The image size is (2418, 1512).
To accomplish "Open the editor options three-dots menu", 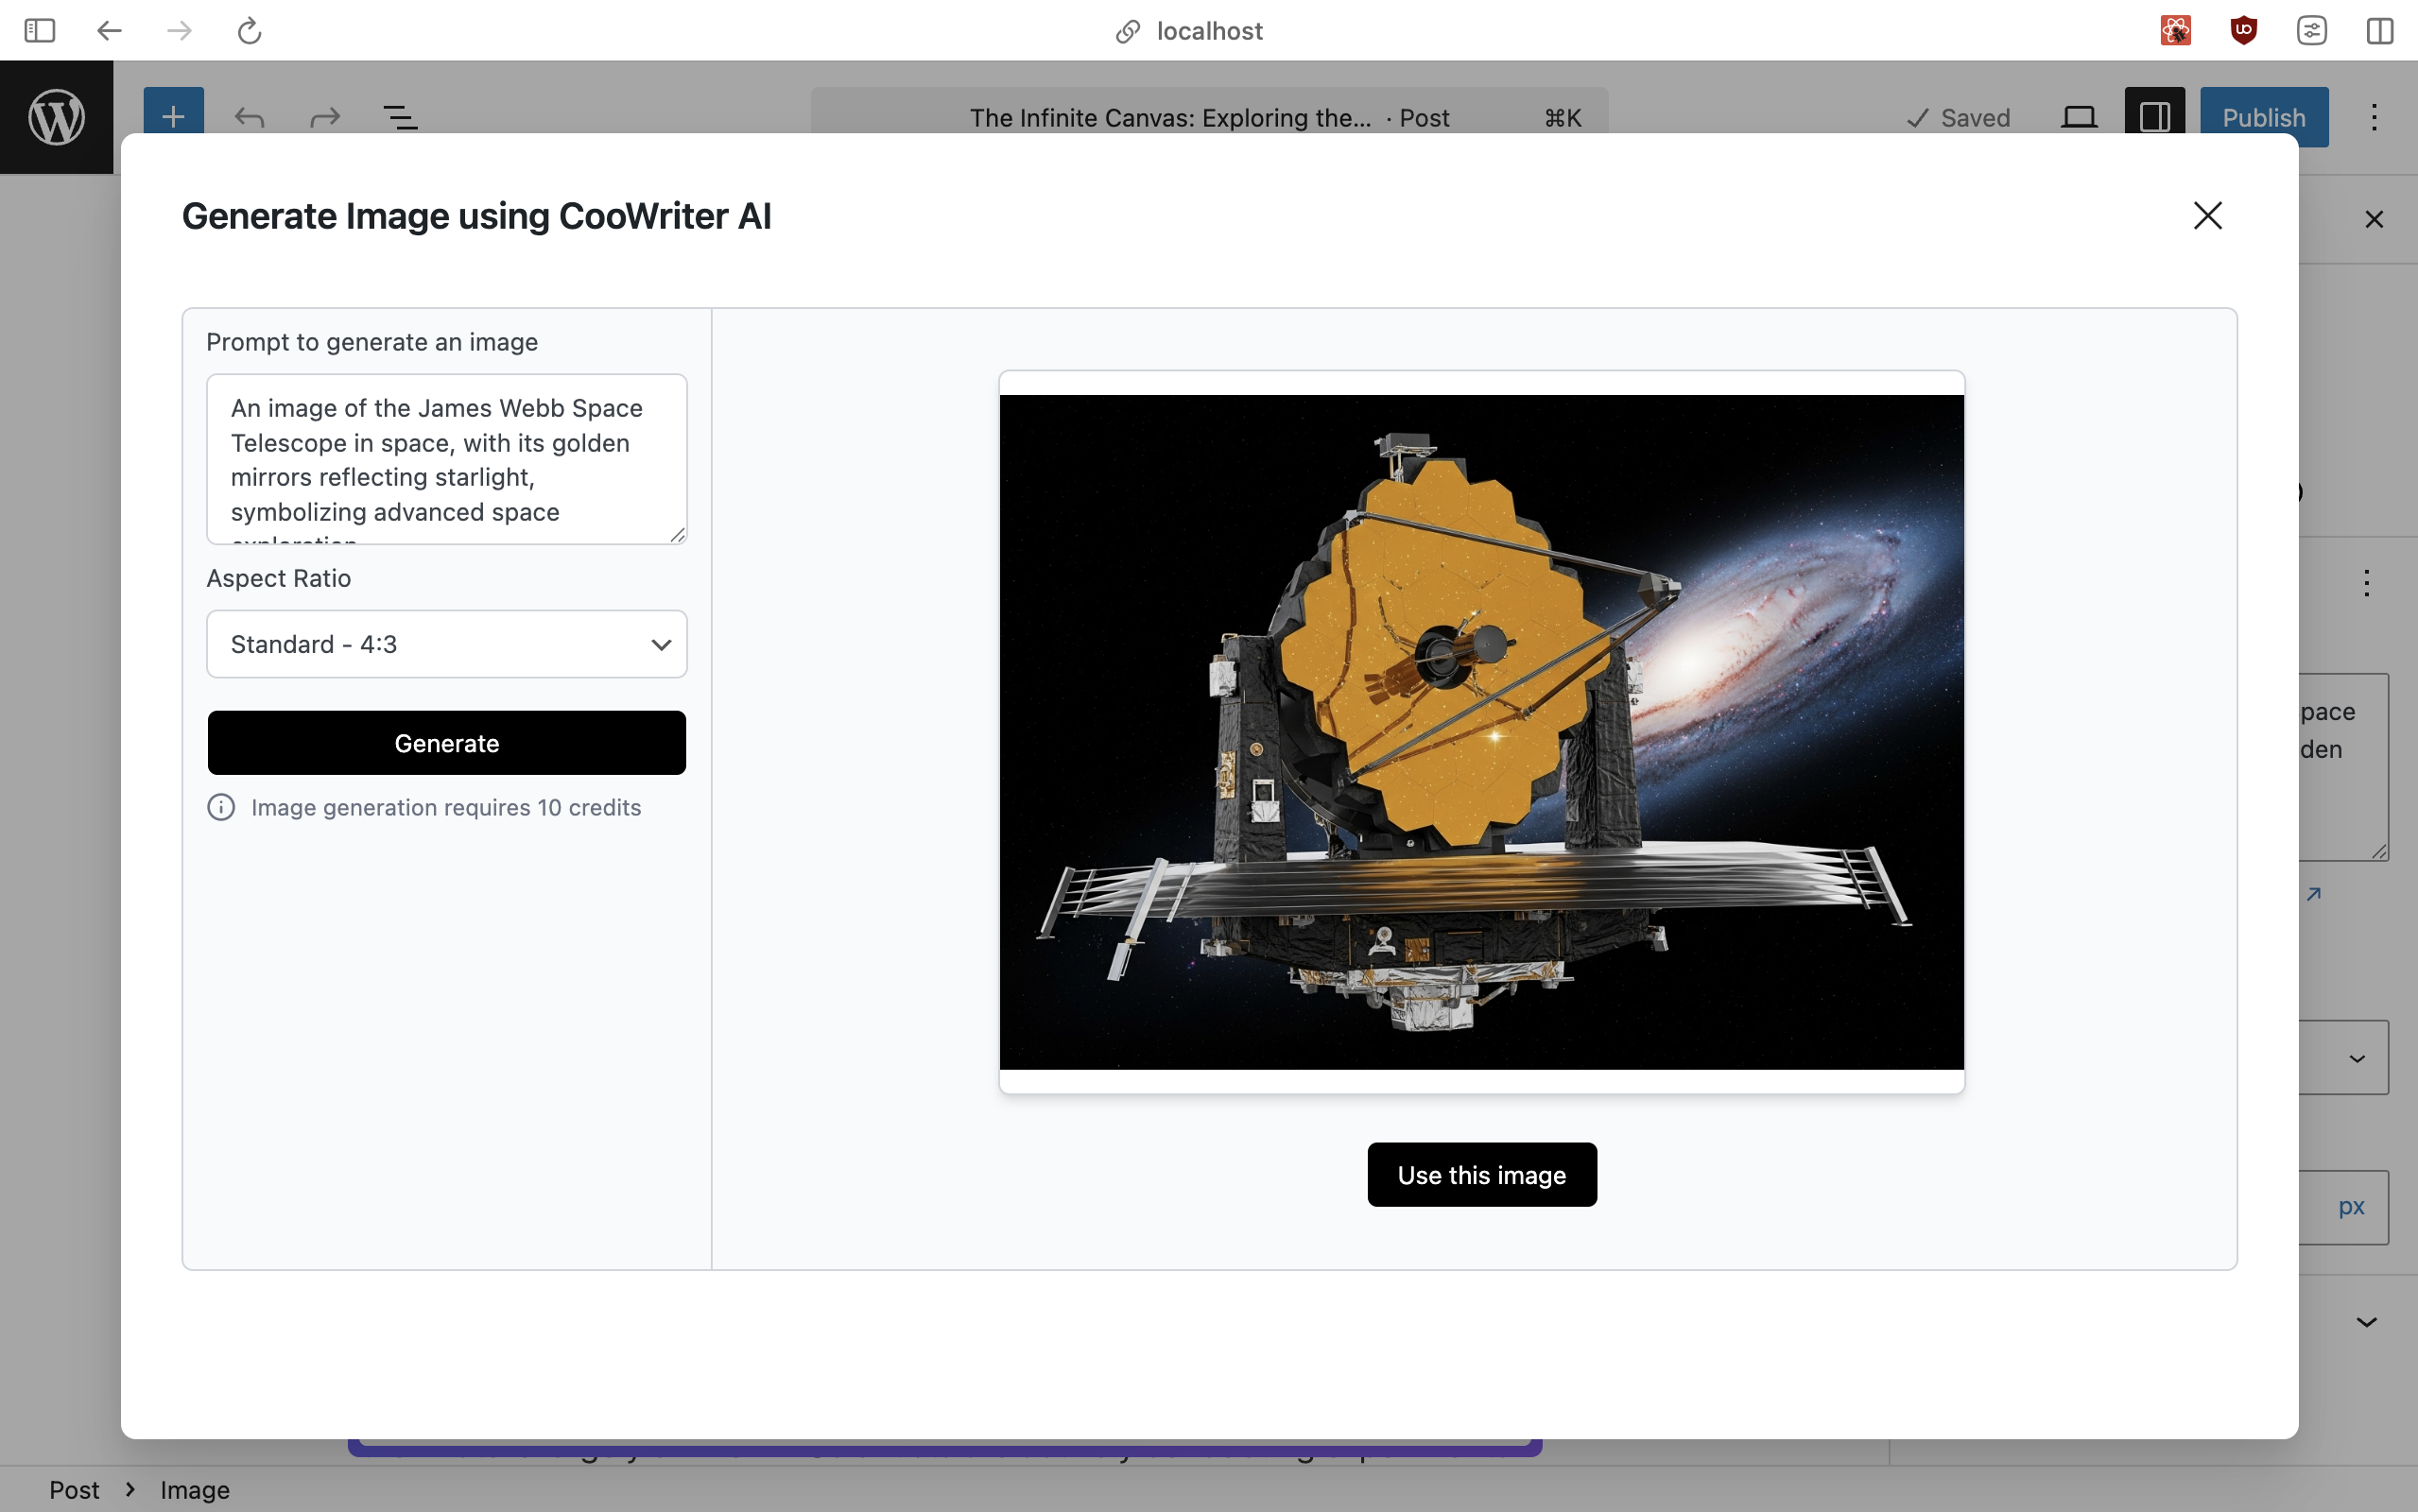I will click(2373, 118).
